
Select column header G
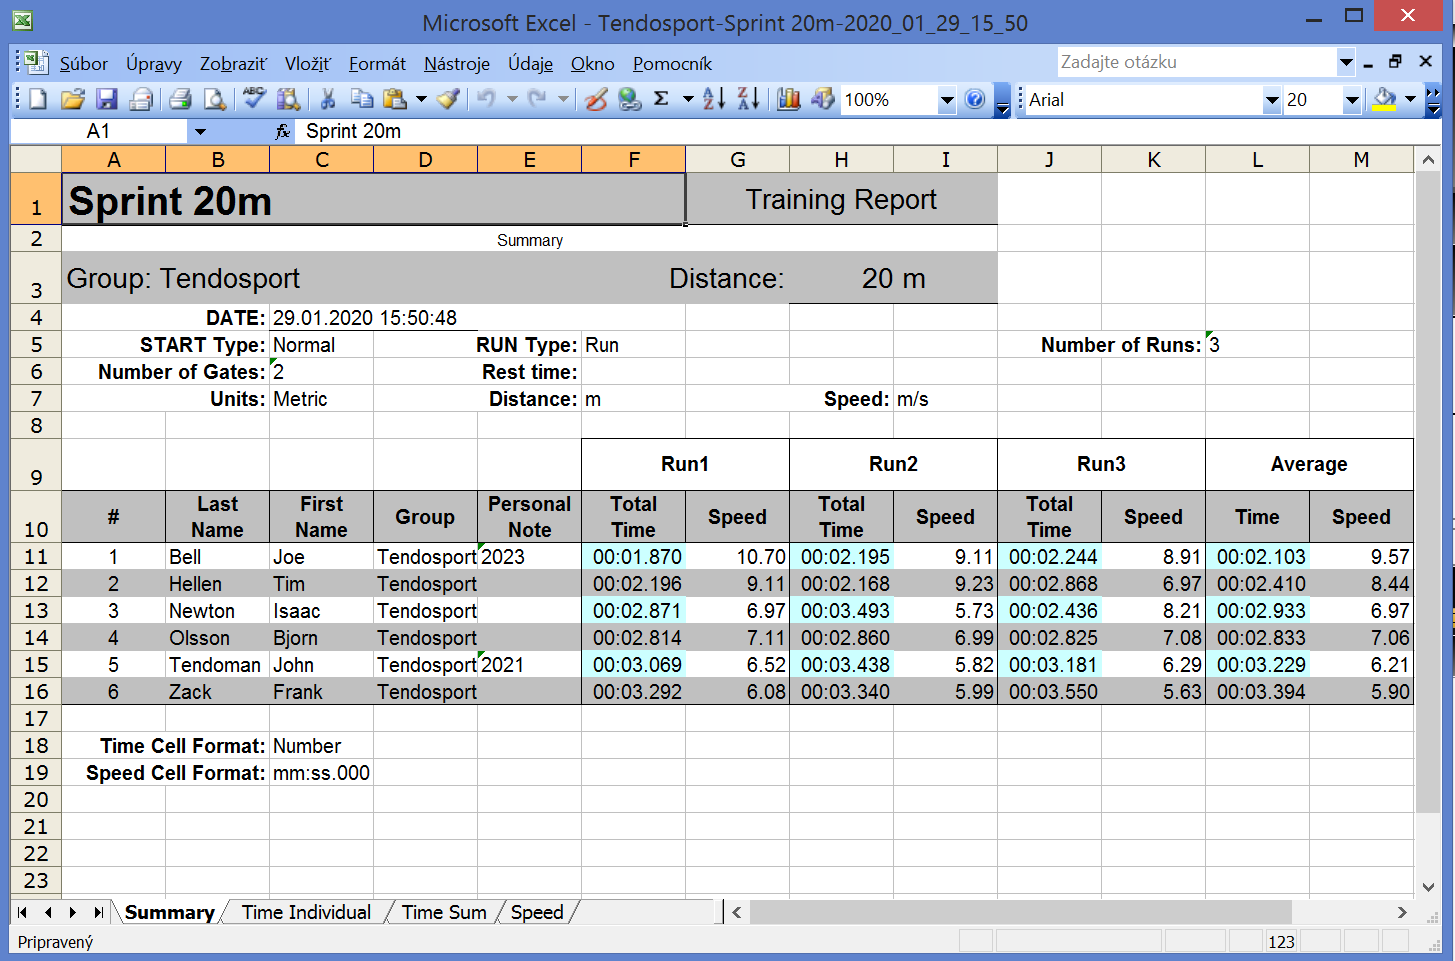(738, 160)
